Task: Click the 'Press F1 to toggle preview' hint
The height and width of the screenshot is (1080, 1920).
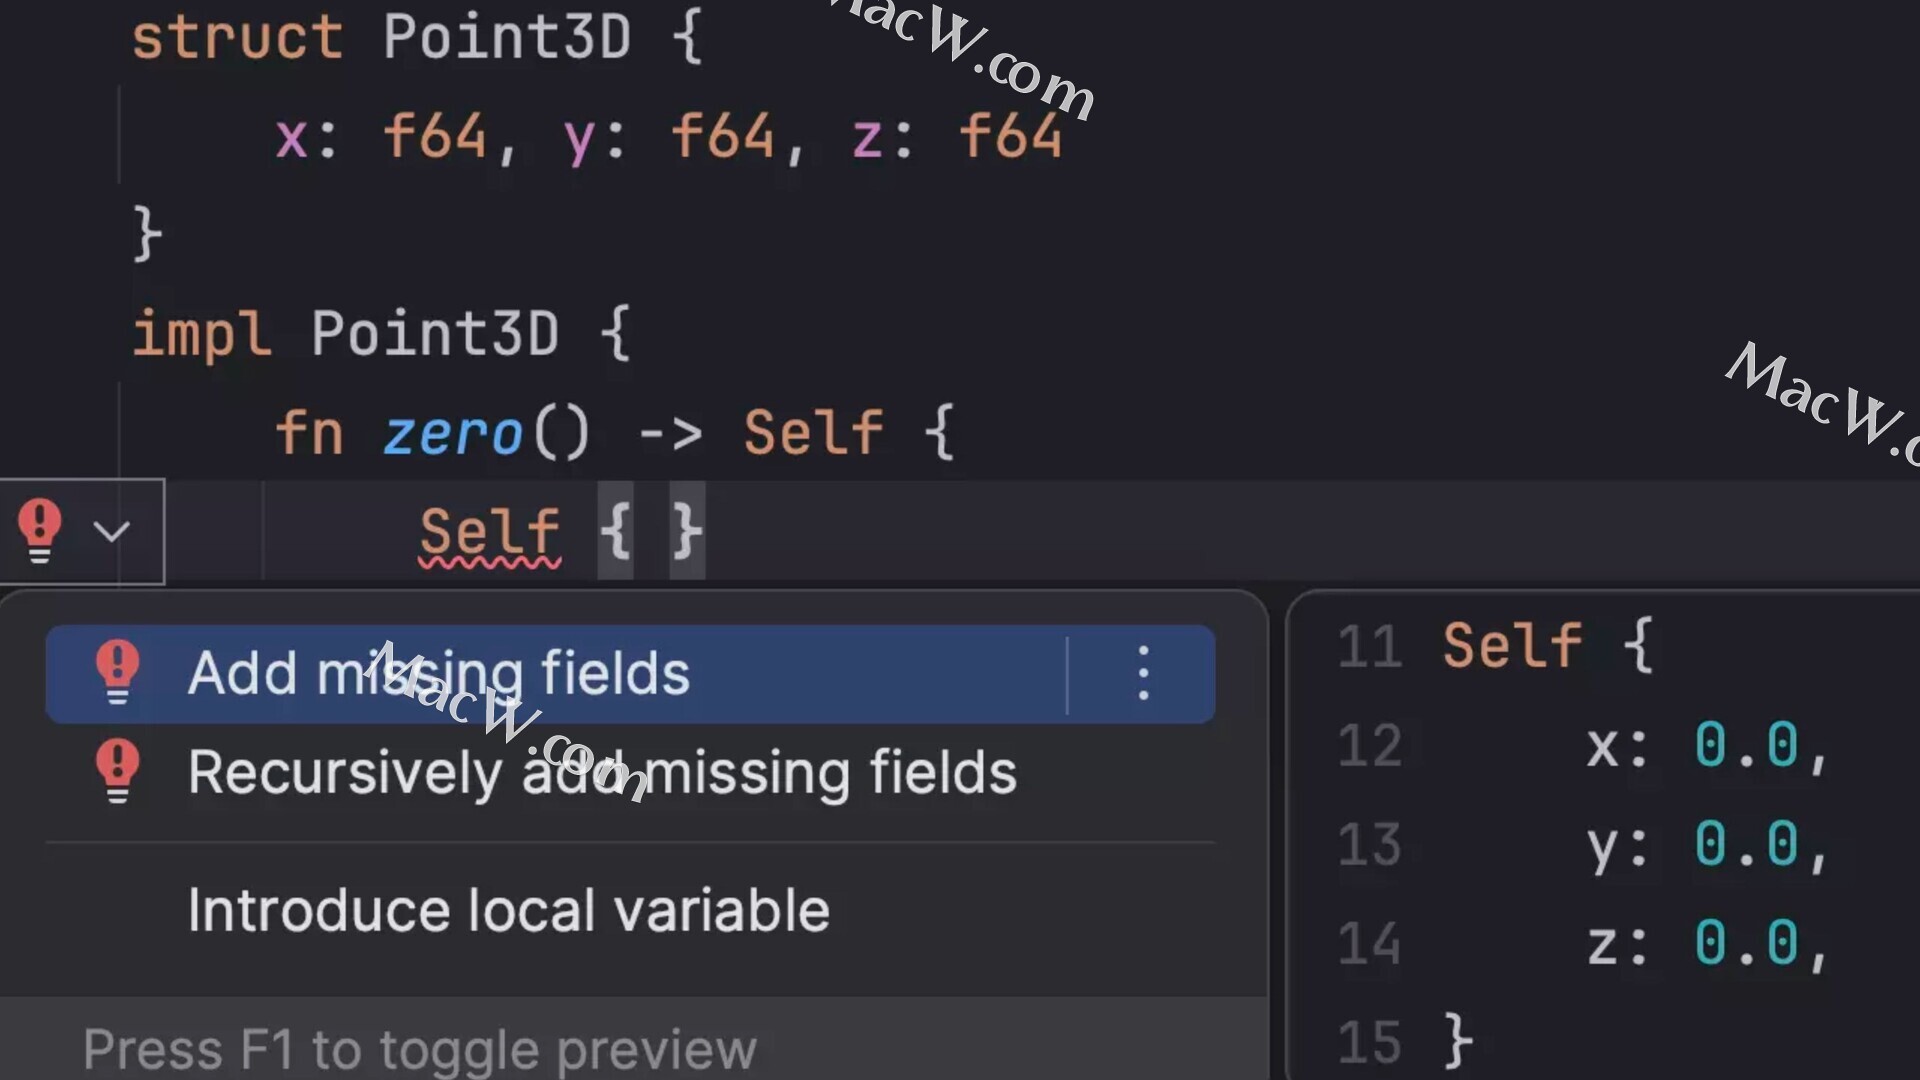Action: click(x=420, y=1050)
